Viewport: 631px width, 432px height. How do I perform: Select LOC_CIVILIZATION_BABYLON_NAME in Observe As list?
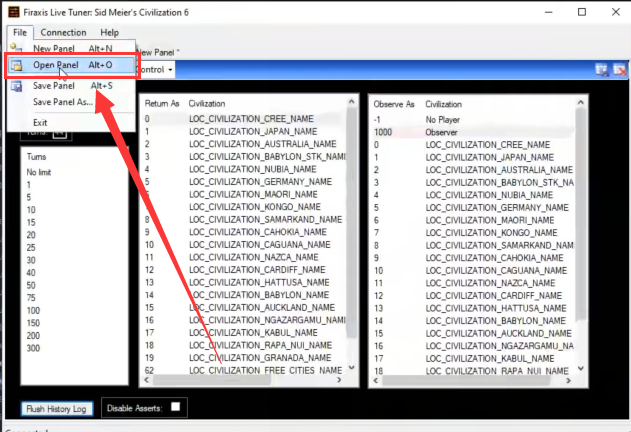click(473, 321)
